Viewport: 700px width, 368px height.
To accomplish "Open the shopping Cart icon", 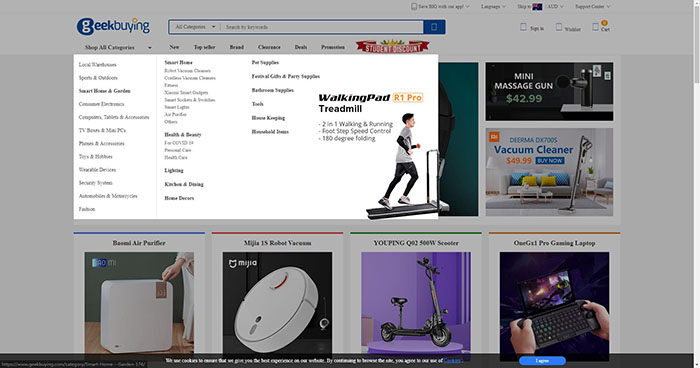I will click(595, 27).
